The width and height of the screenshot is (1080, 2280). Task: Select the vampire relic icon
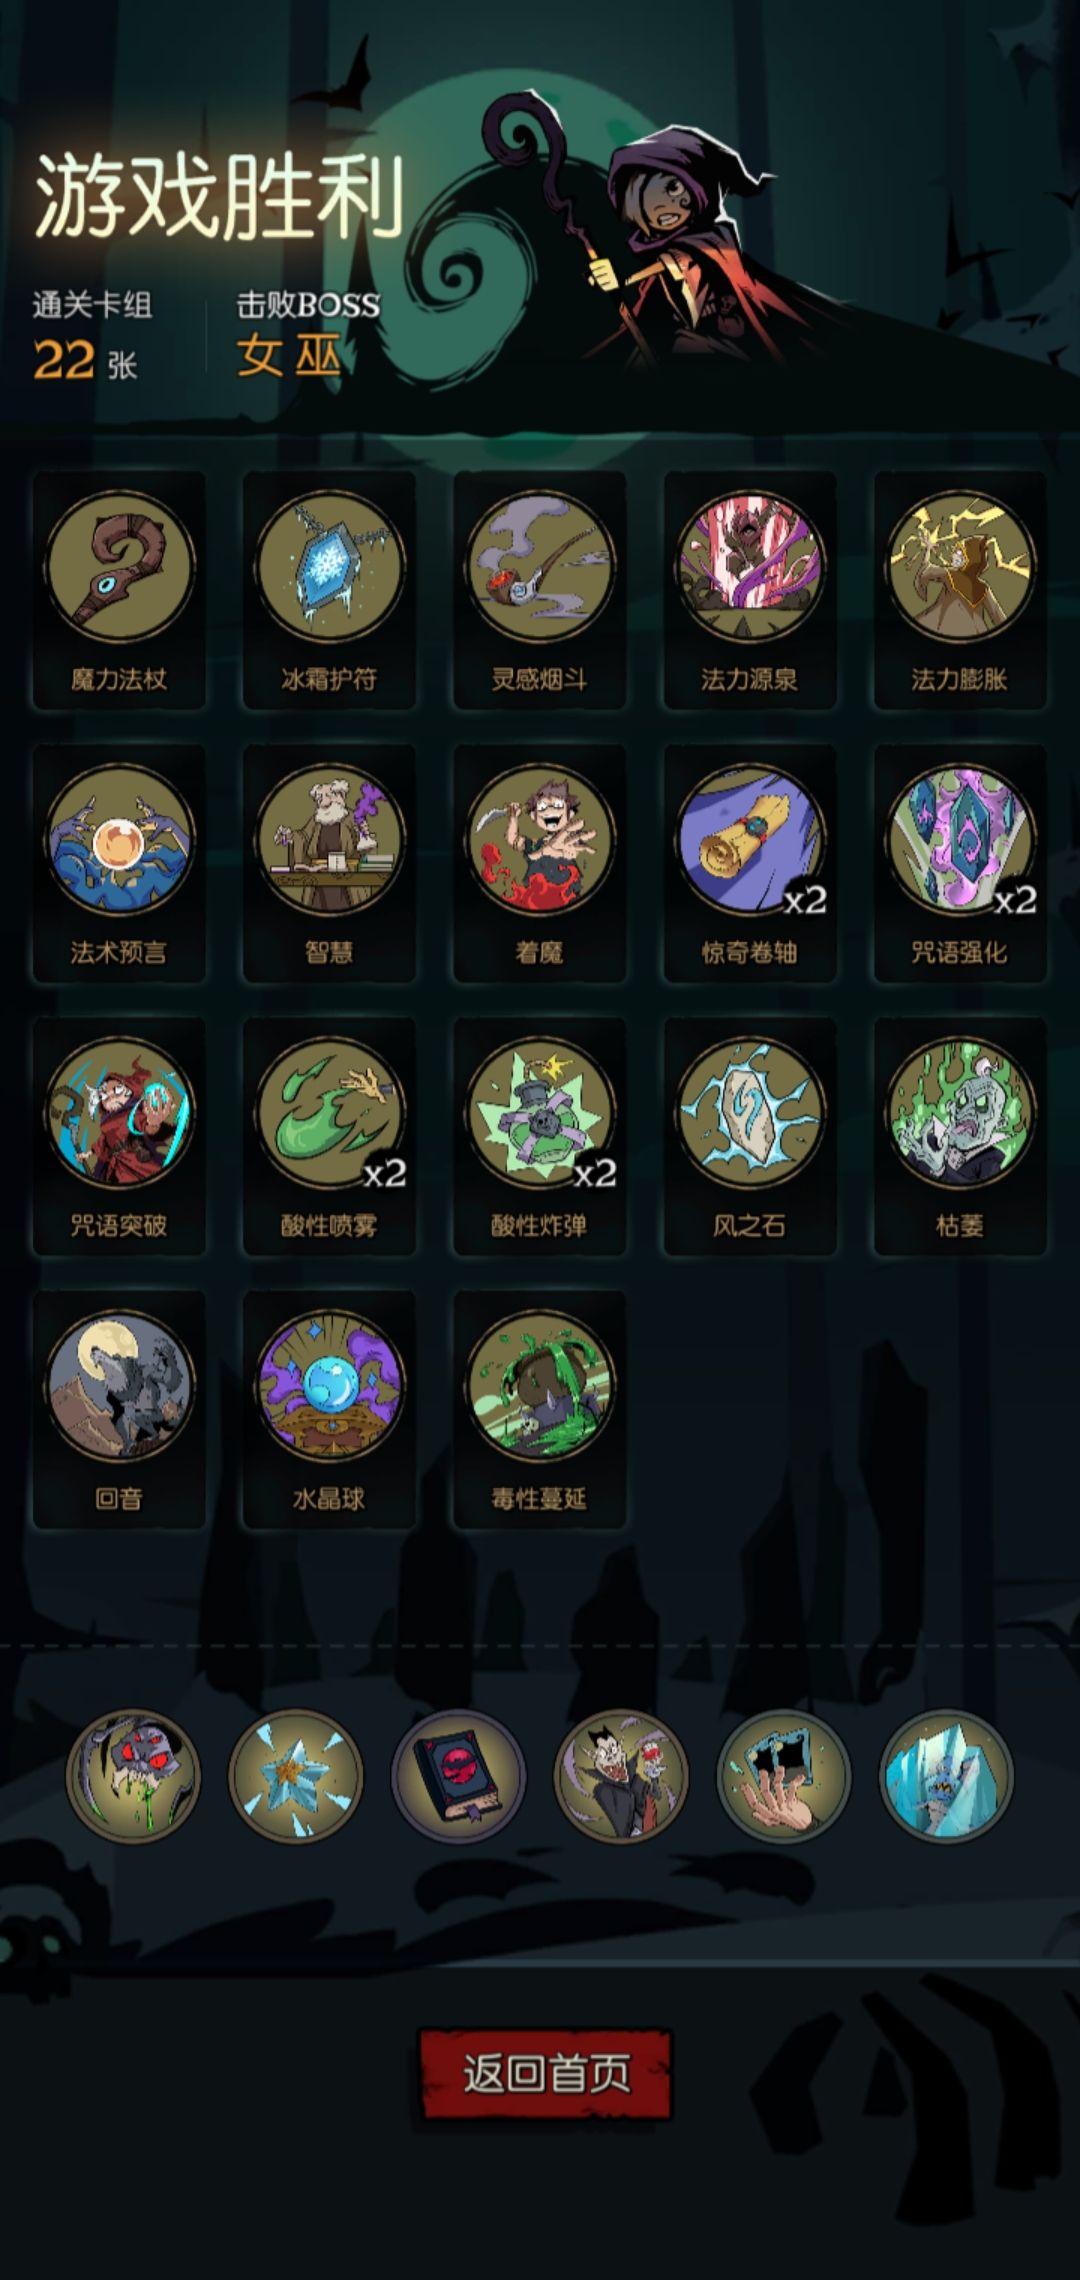[x=621, y=1775]
